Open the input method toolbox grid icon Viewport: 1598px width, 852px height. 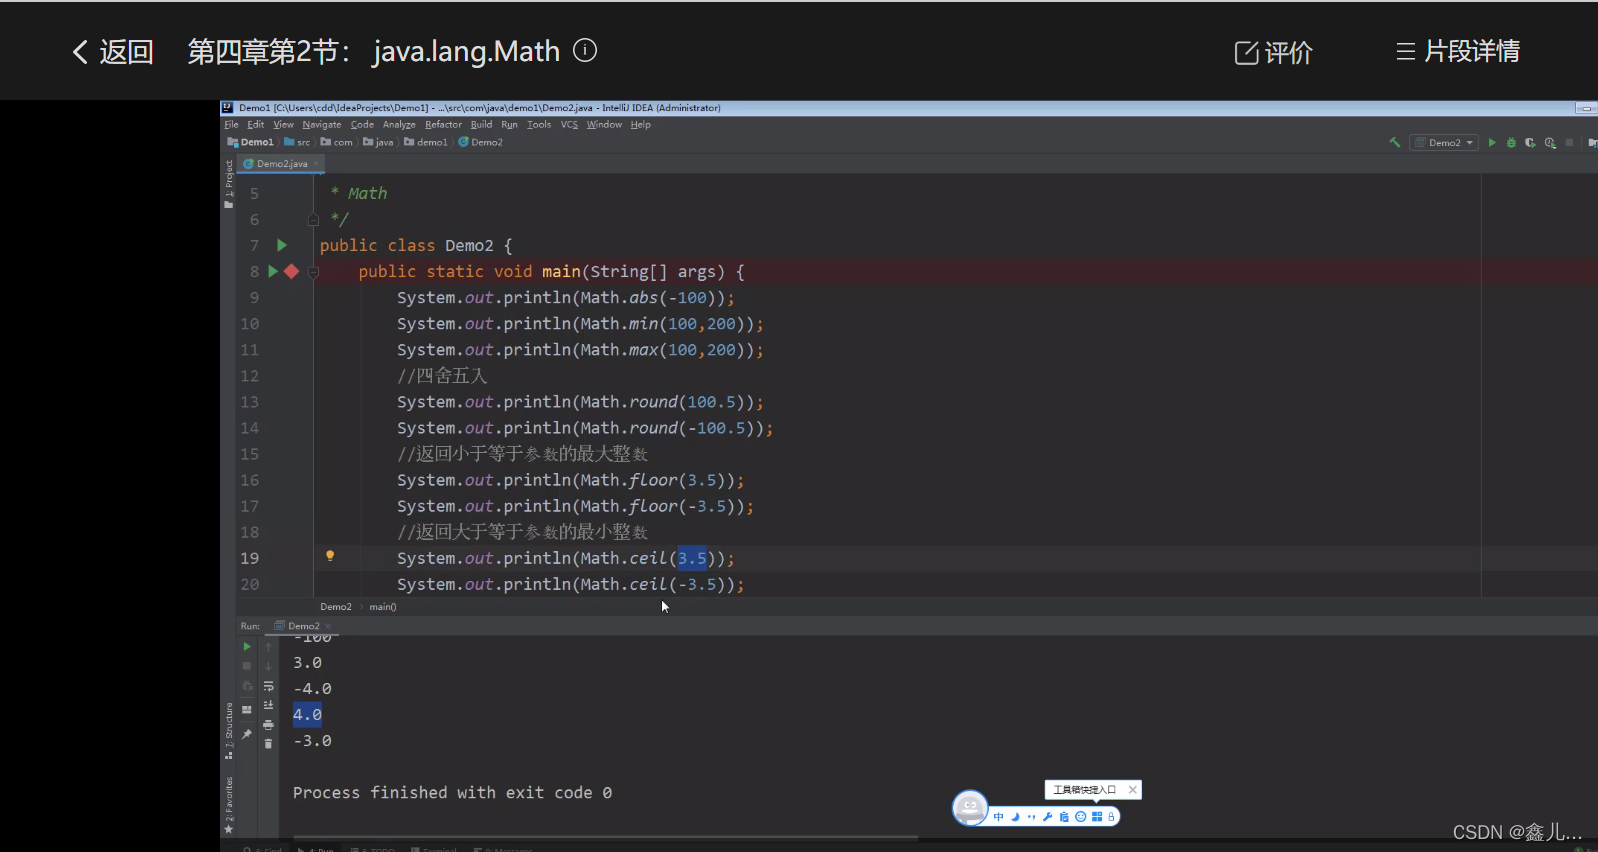click(x=1096, y=817)
